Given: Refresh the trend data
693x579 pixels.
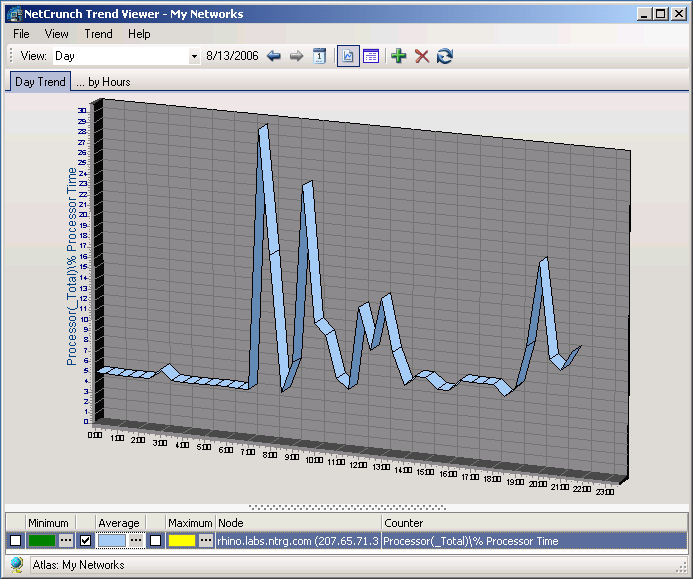Looking at the screenshot, I should click(x=445, y=56).
